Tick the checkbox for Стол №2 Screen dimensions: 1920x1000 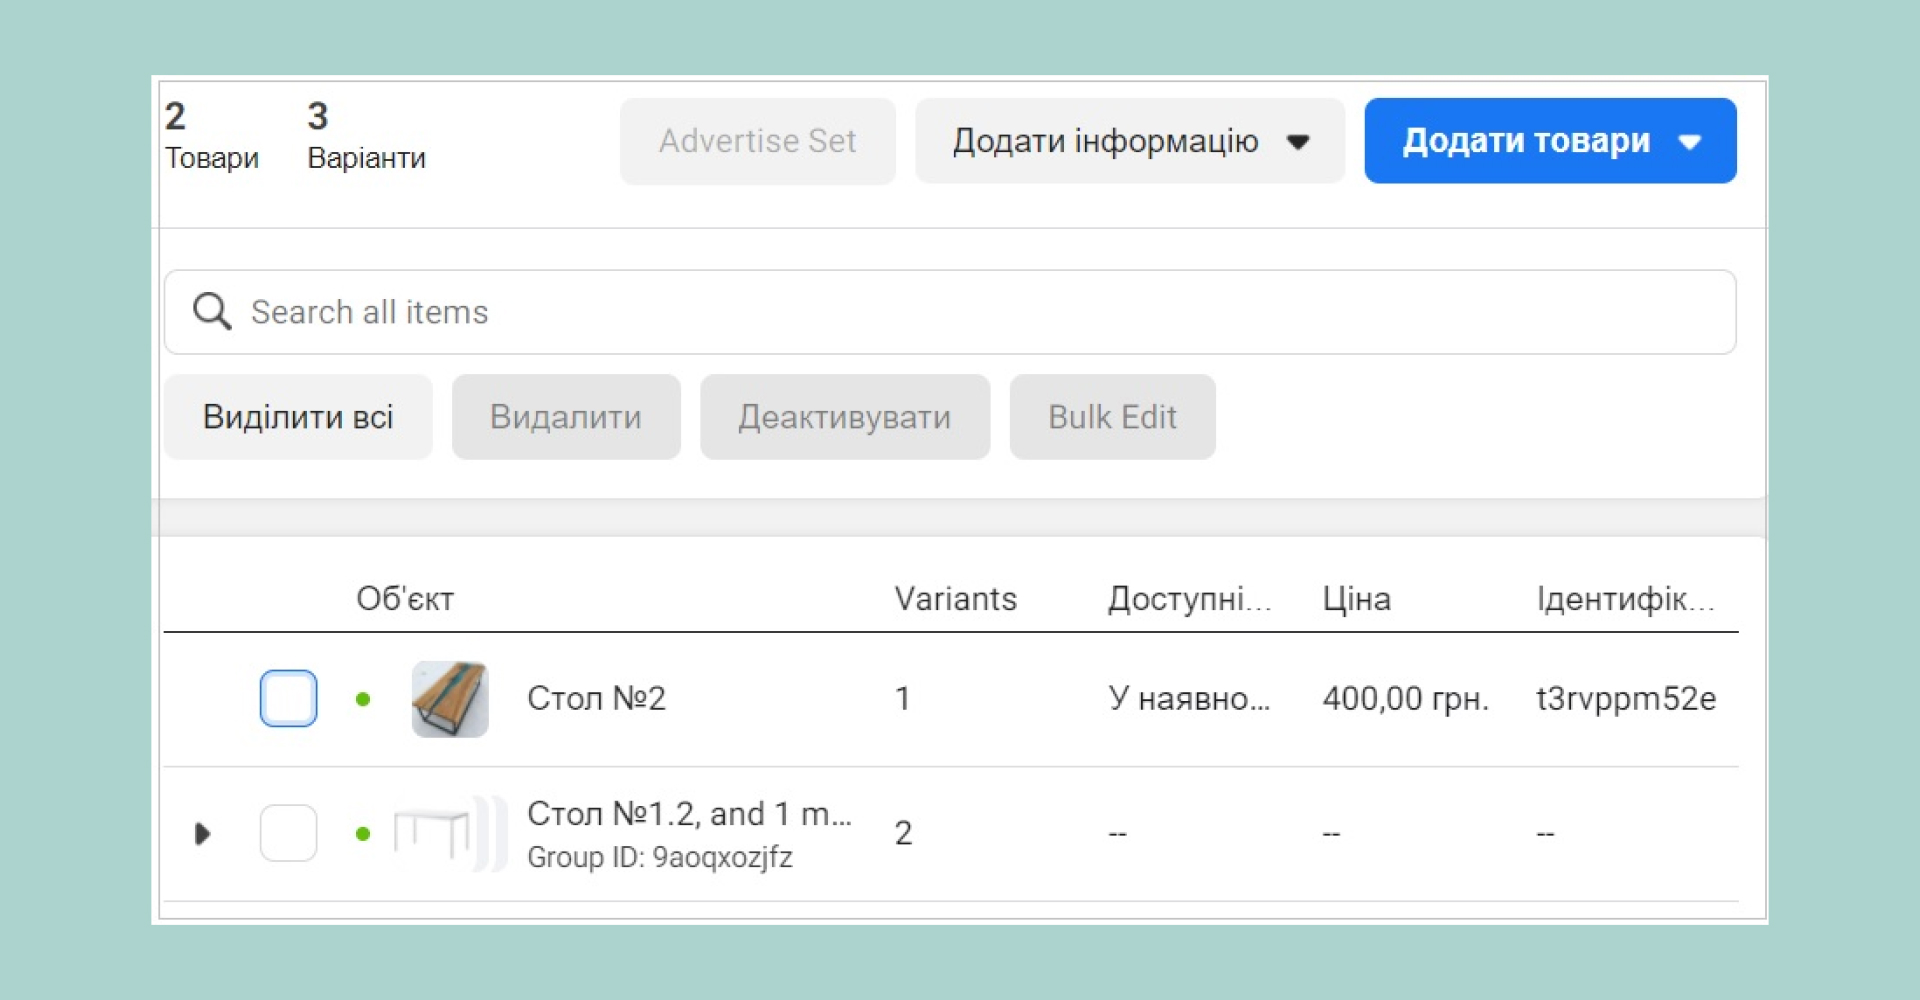point(289,698)
